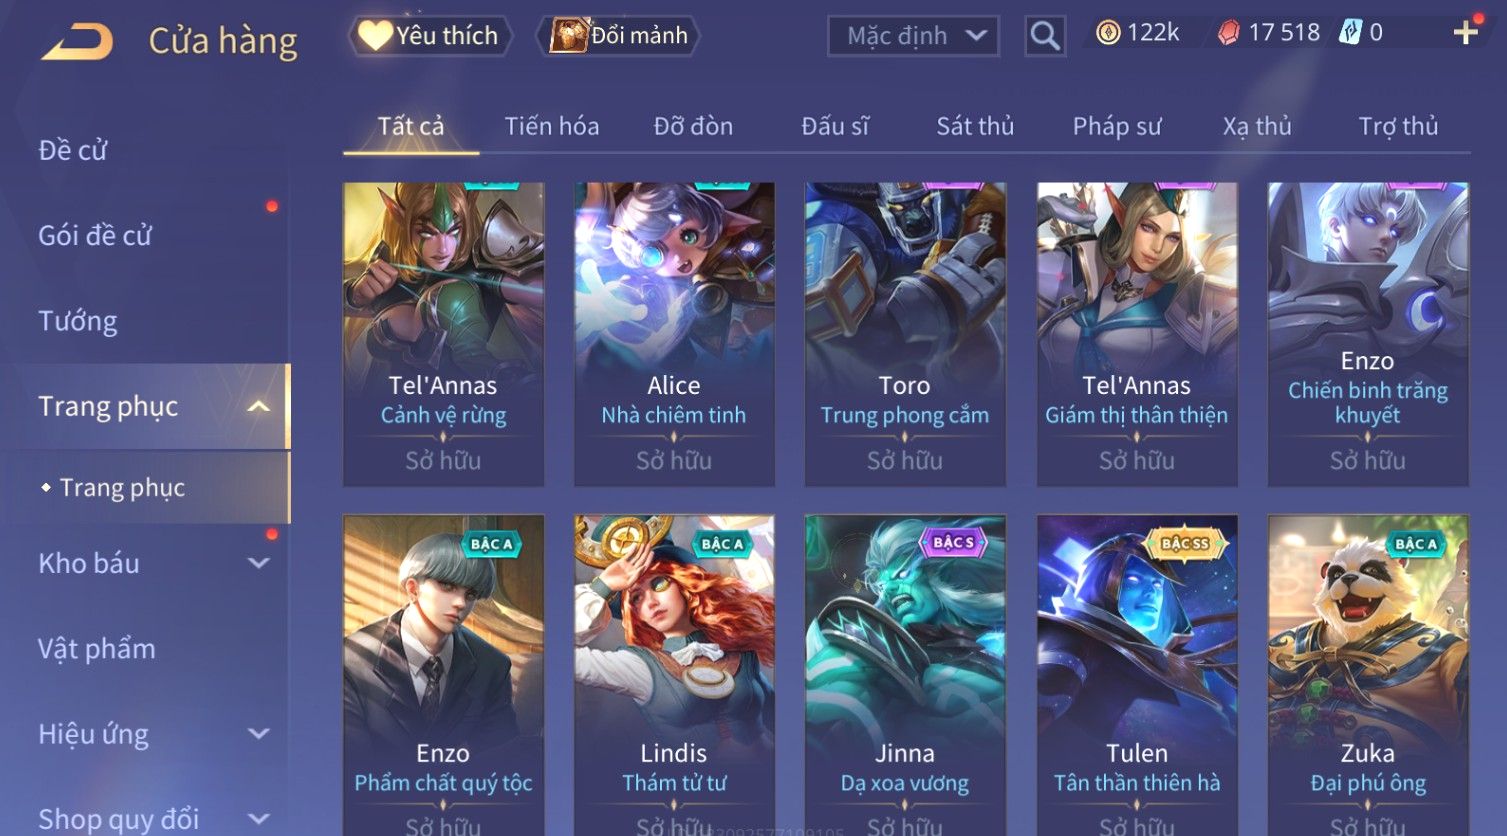Tap the plus icon to add currency
This screenshot has width=1507, height=836.
(1465, 33)
